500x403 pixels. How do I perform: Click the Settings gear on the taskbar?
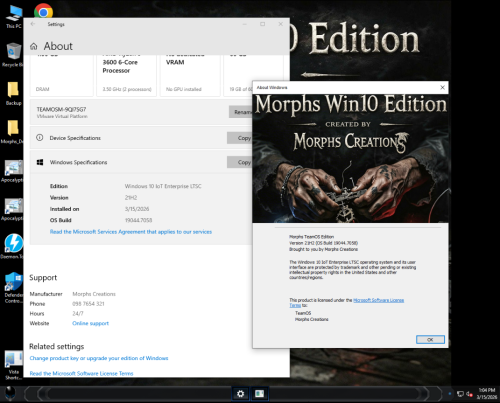[240, 394]
